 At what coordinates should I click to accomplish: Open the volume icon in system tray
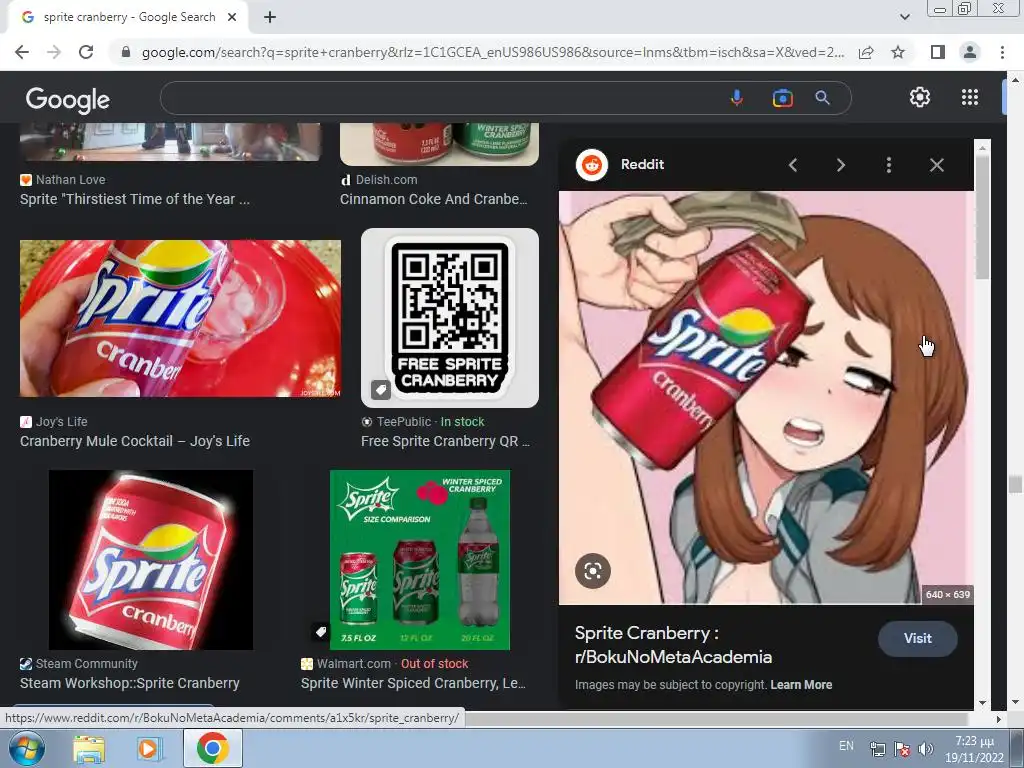point(925,749)
